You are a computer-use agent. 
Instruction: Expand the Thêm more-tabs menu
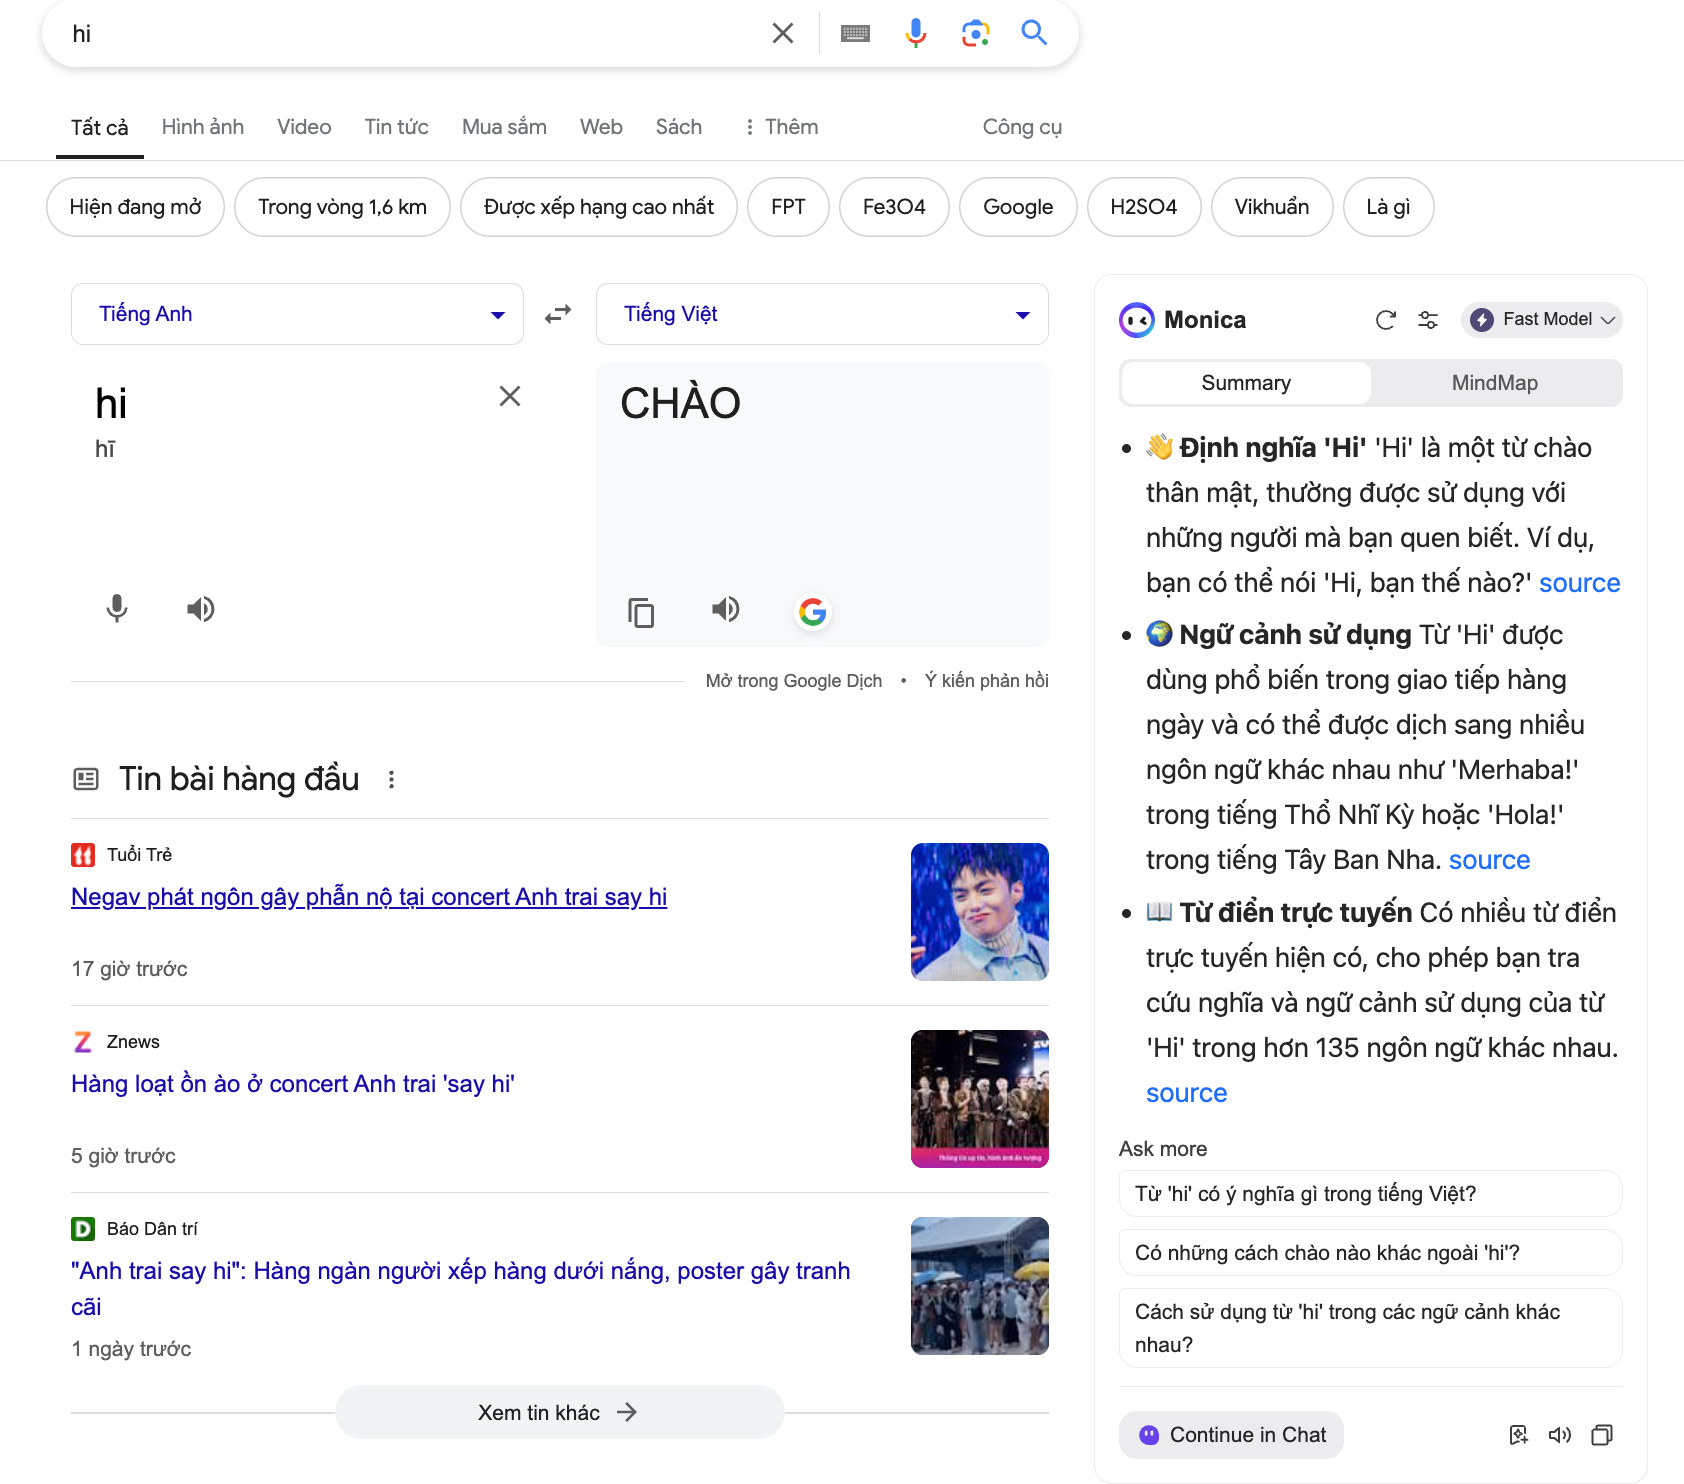click(x=781, y=127)
